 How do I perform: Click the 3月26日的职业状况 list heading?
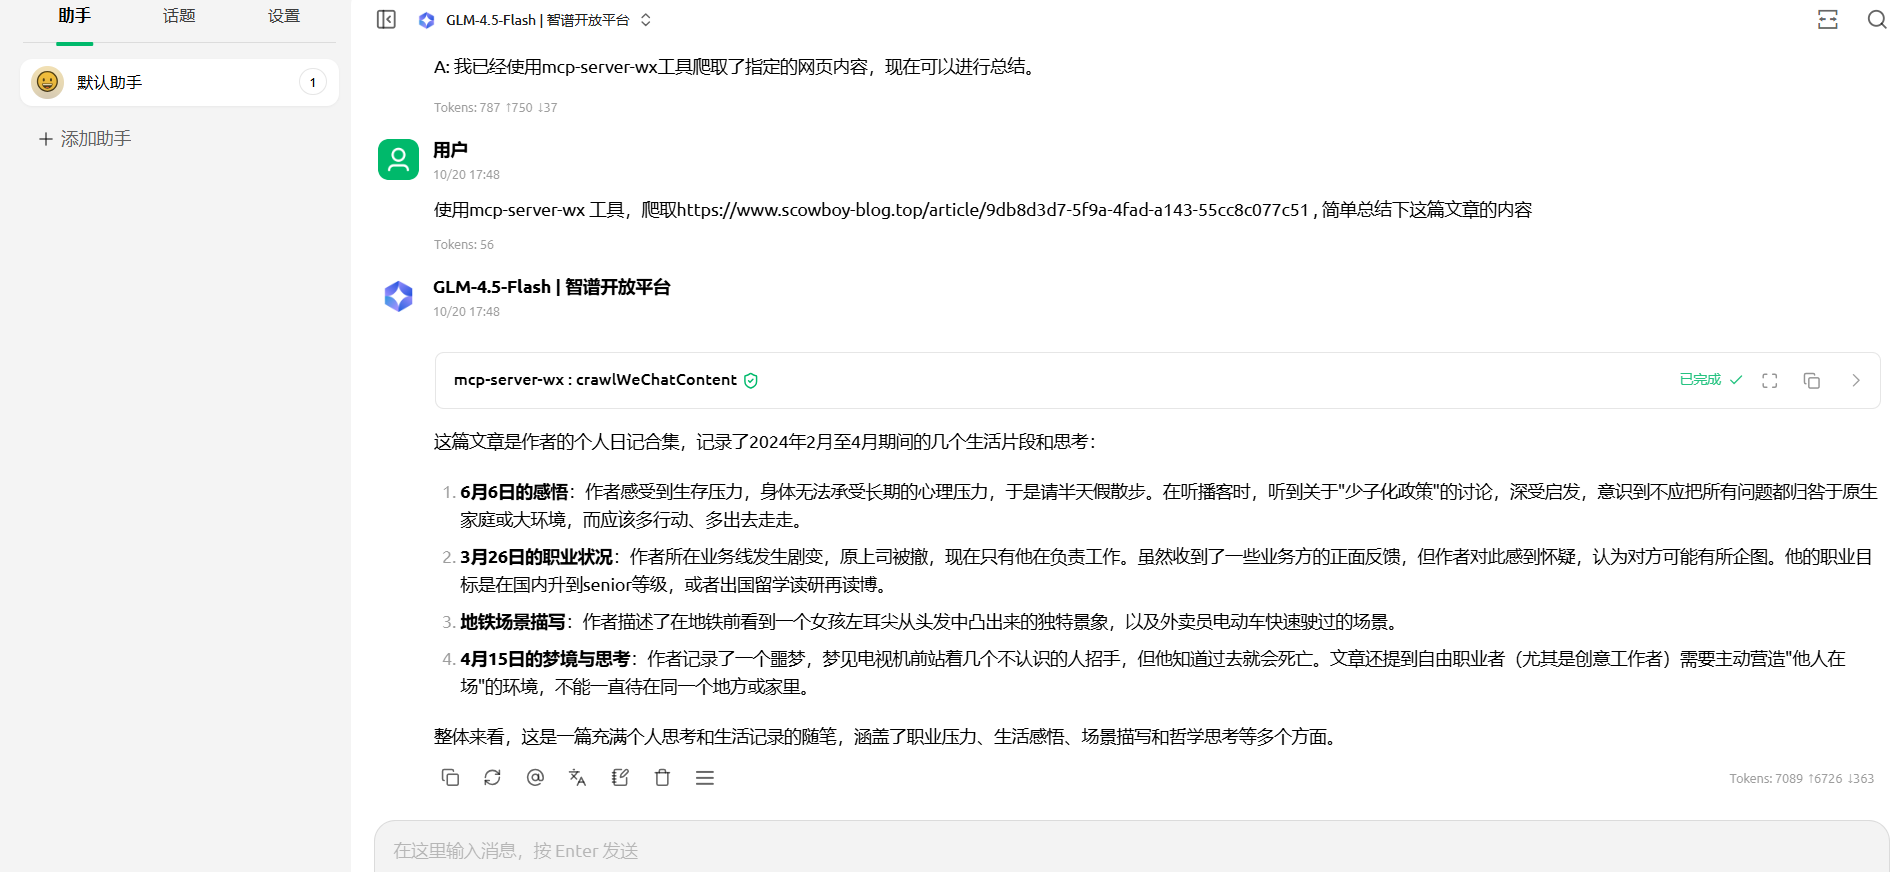pyautogui.click(x=537, y=557)
